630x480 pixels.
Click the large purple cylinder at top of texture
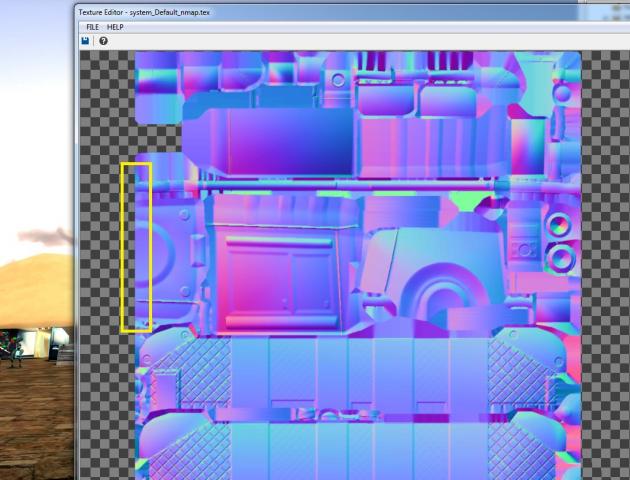(279, 141)
